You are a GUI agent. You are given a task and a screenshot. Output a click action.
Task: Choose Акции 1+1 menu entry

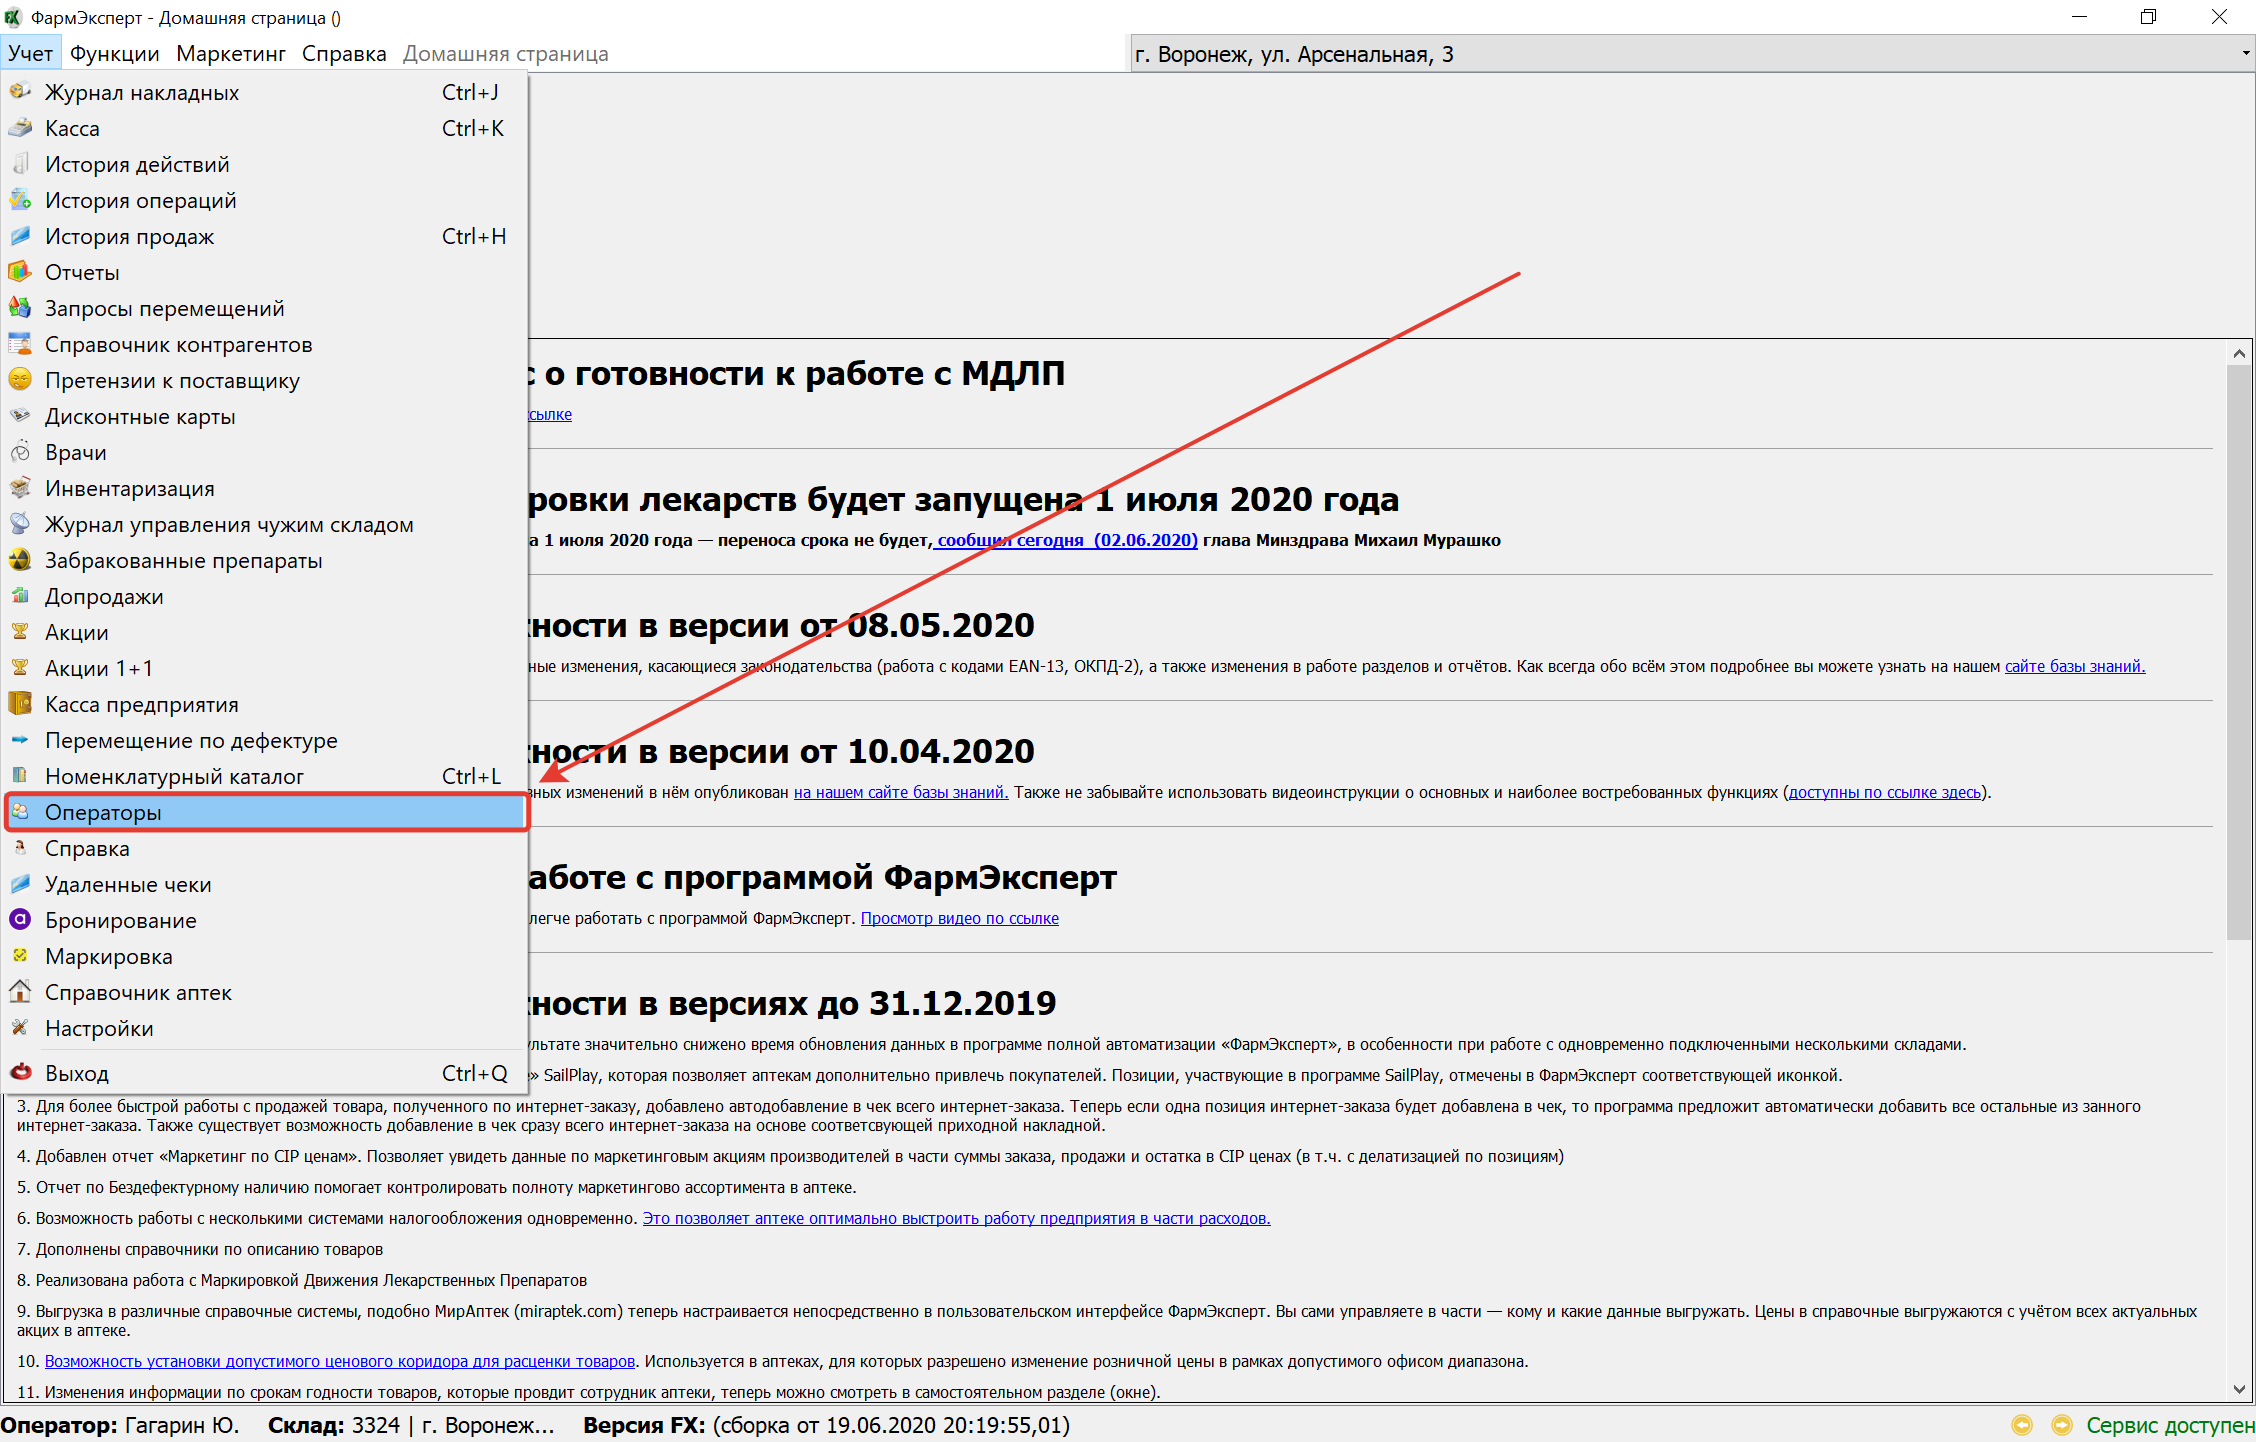[x=264, y=668]
